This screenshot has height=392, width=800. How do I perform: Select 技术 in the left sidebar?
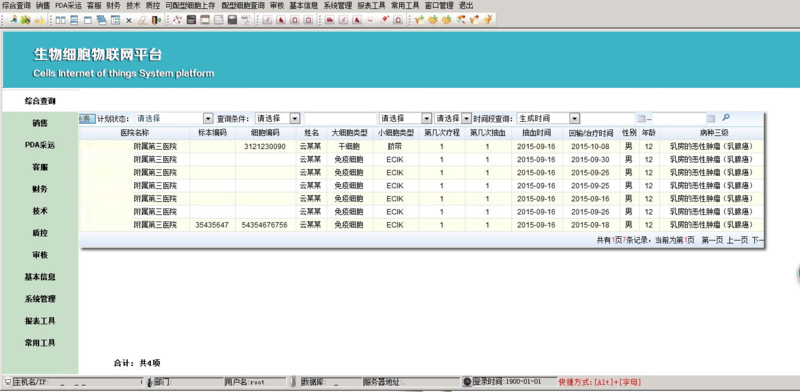click(x=40, y=211)
